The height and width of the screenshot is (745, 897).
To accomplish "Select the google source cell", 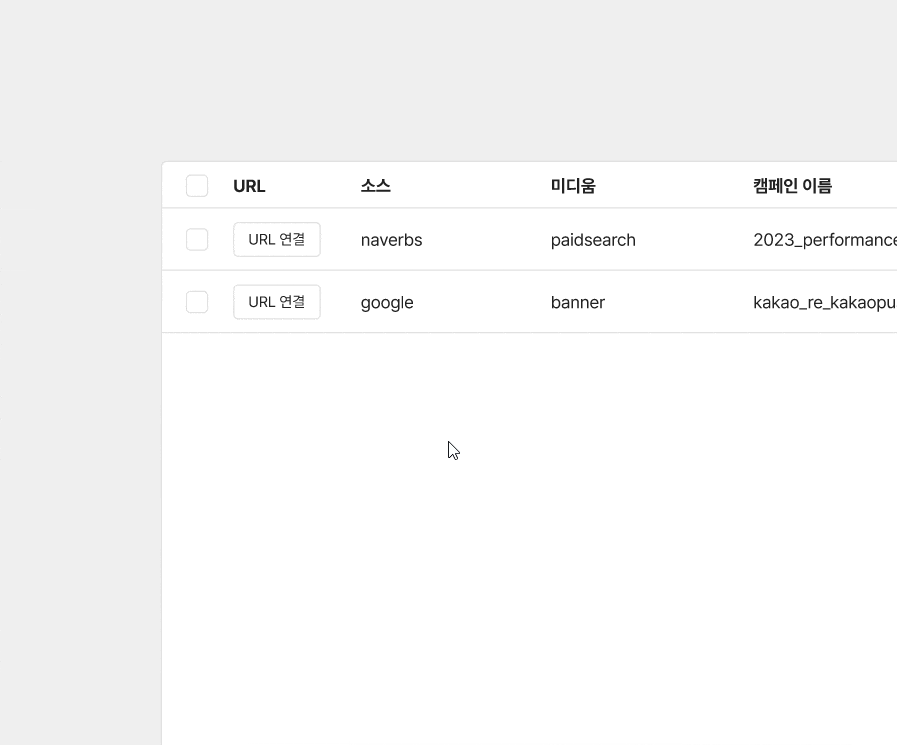I will [x=387, y=303].
